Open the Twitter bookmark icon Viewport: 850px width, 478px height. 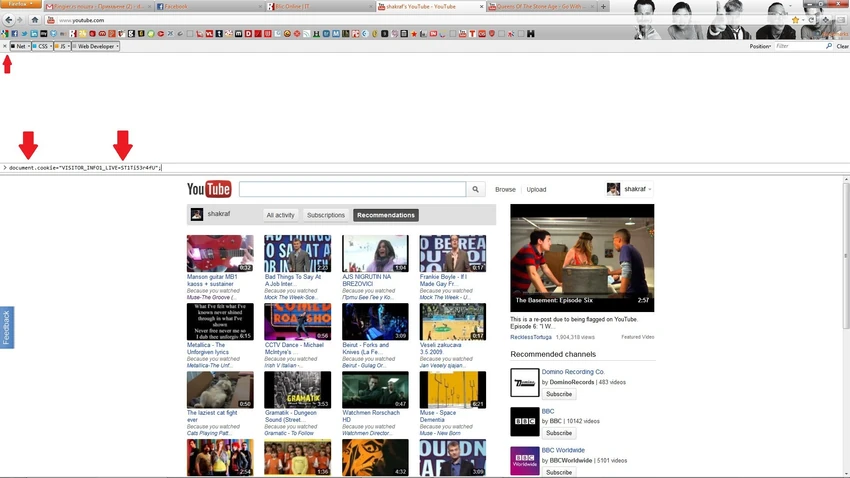[x=24, y=34]
